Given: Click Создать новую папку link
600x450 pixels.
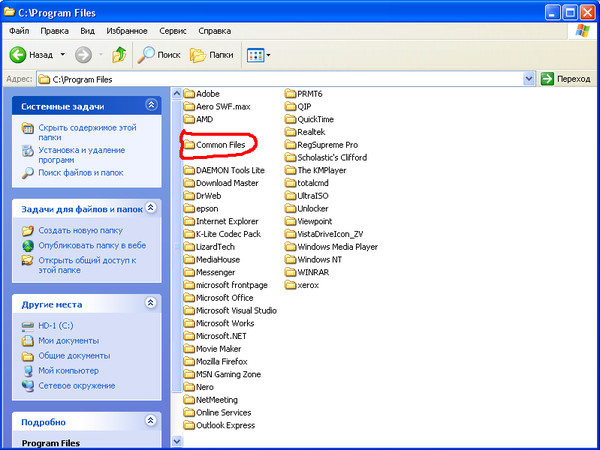Looking at the screenshot, I should [80, 230].
